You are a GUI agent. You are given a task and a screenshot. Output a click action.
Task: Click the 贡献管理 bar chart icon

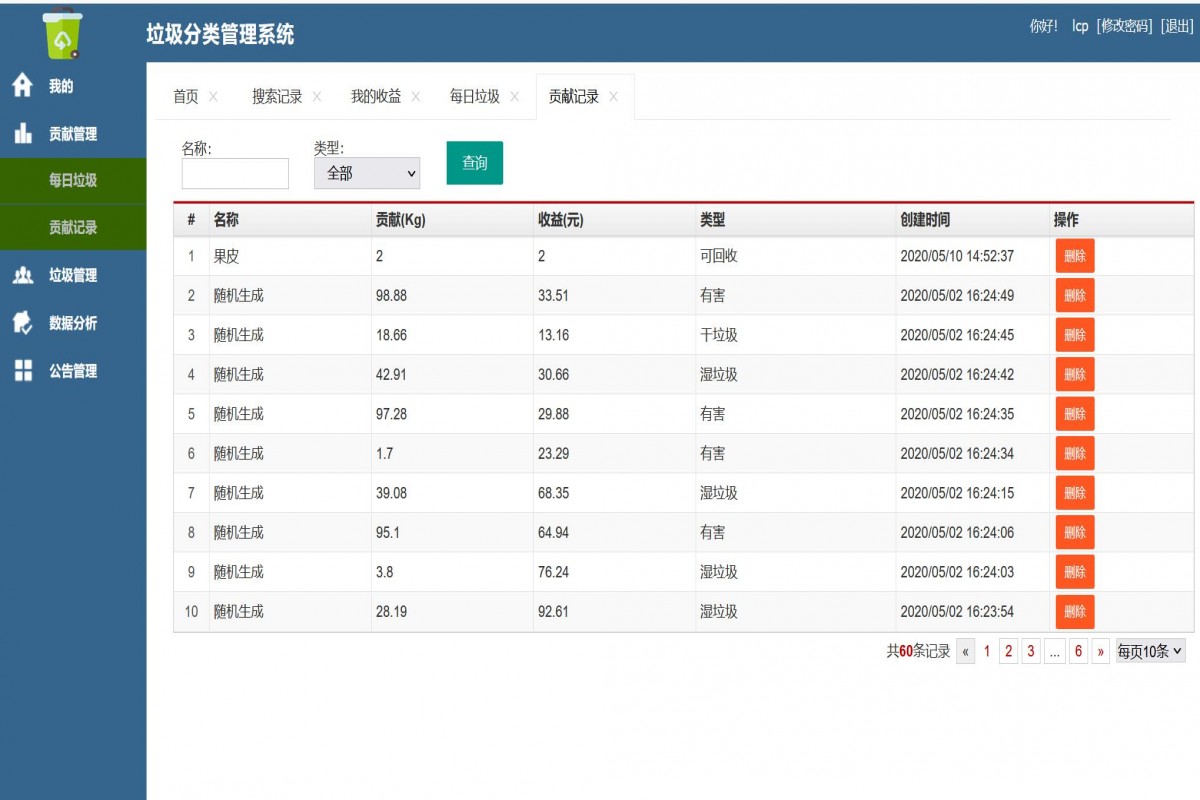coord(22,133)
